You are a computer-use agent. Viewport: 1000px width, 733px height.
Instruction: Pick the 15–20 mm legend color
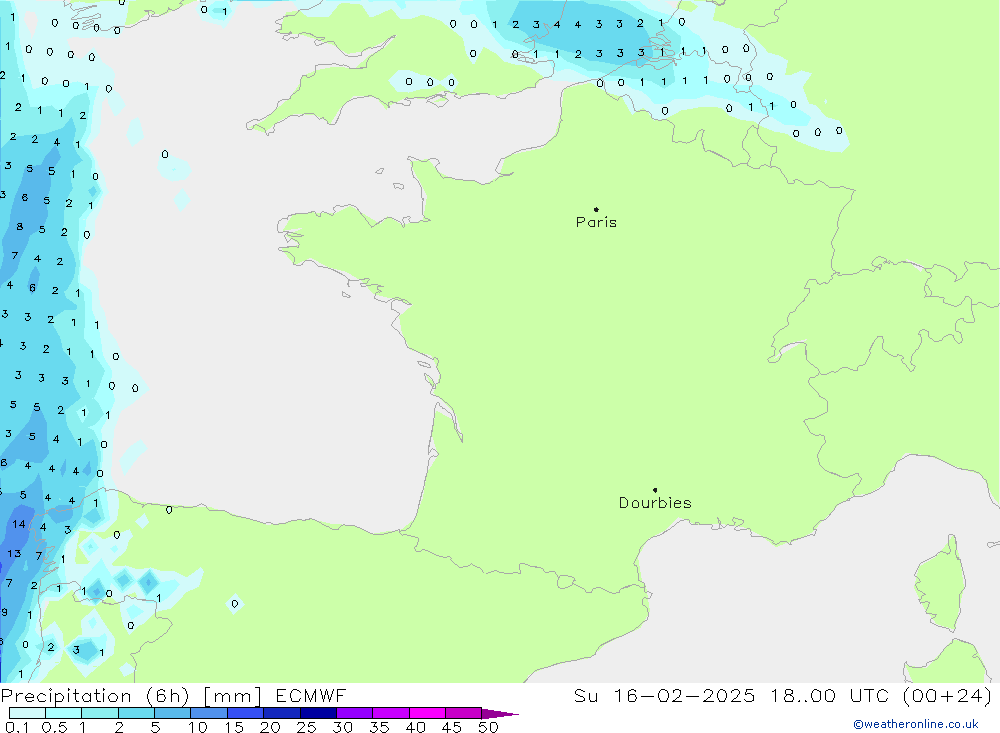pos(245,713)
